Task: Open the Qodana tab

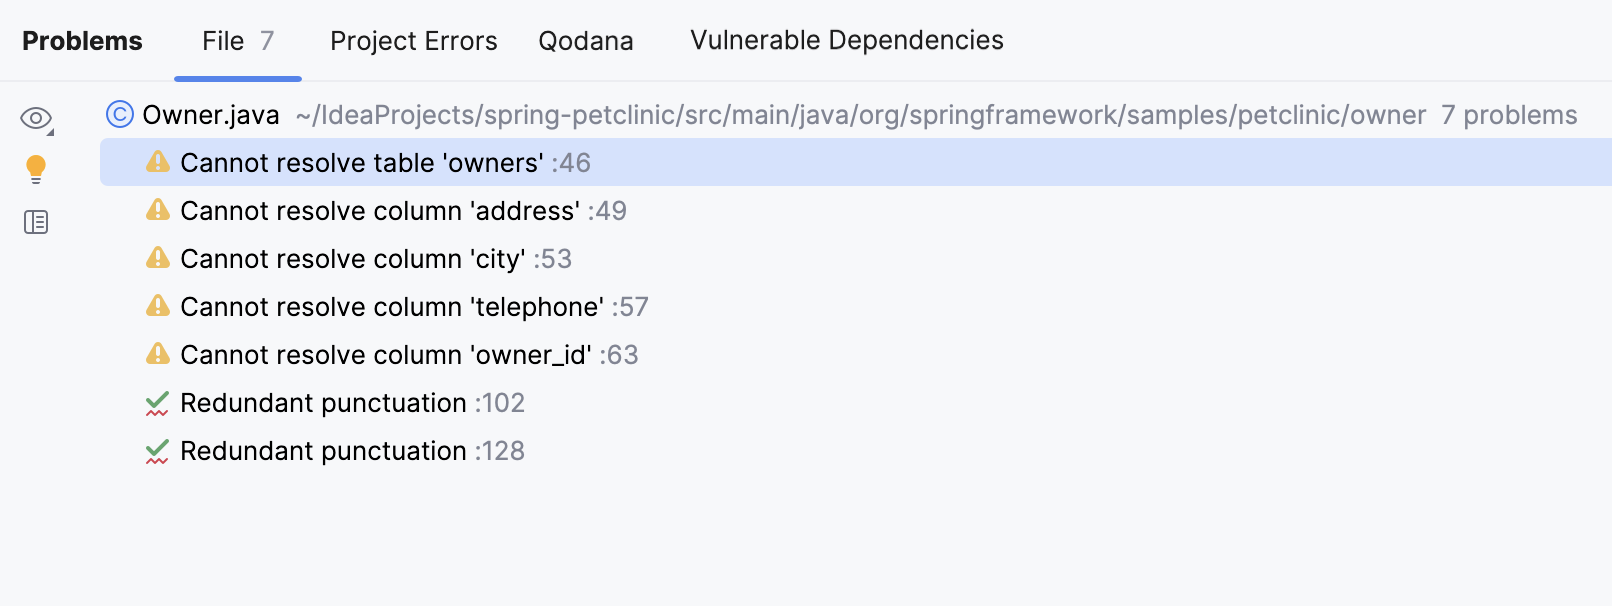Action: 585,41
